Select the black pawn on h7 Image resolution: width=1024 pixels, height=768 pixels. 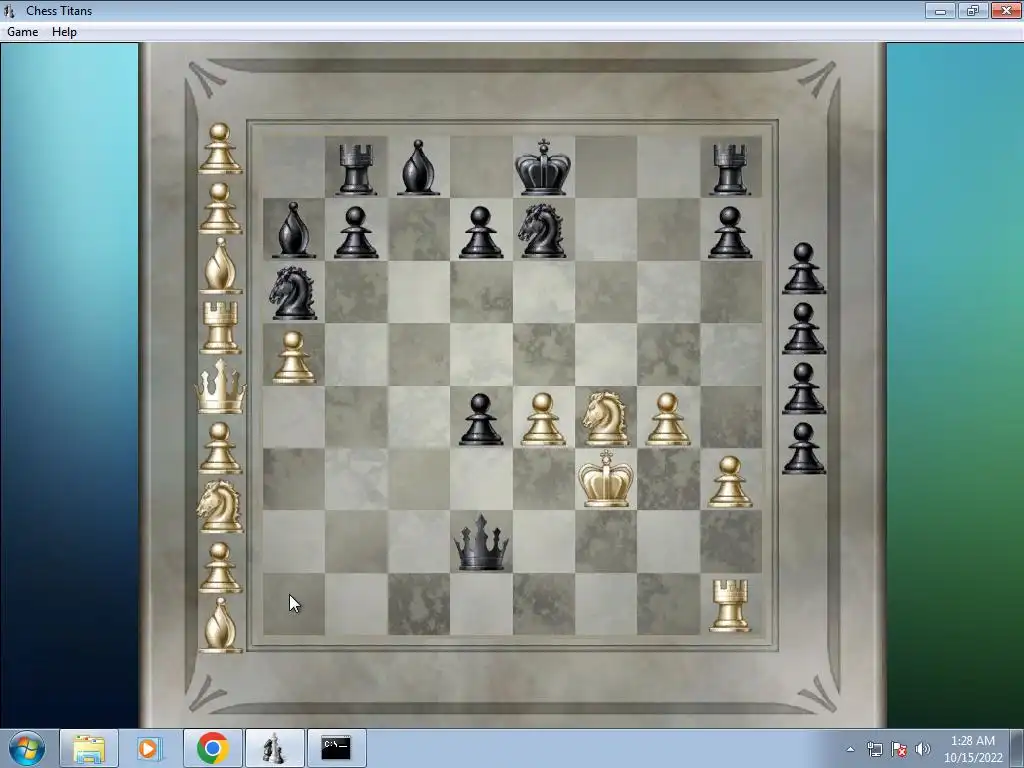[730, 232]
